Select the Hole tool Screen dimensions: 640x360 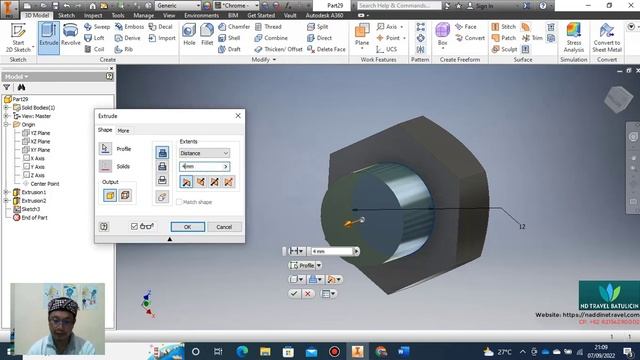tap(189, 35)
